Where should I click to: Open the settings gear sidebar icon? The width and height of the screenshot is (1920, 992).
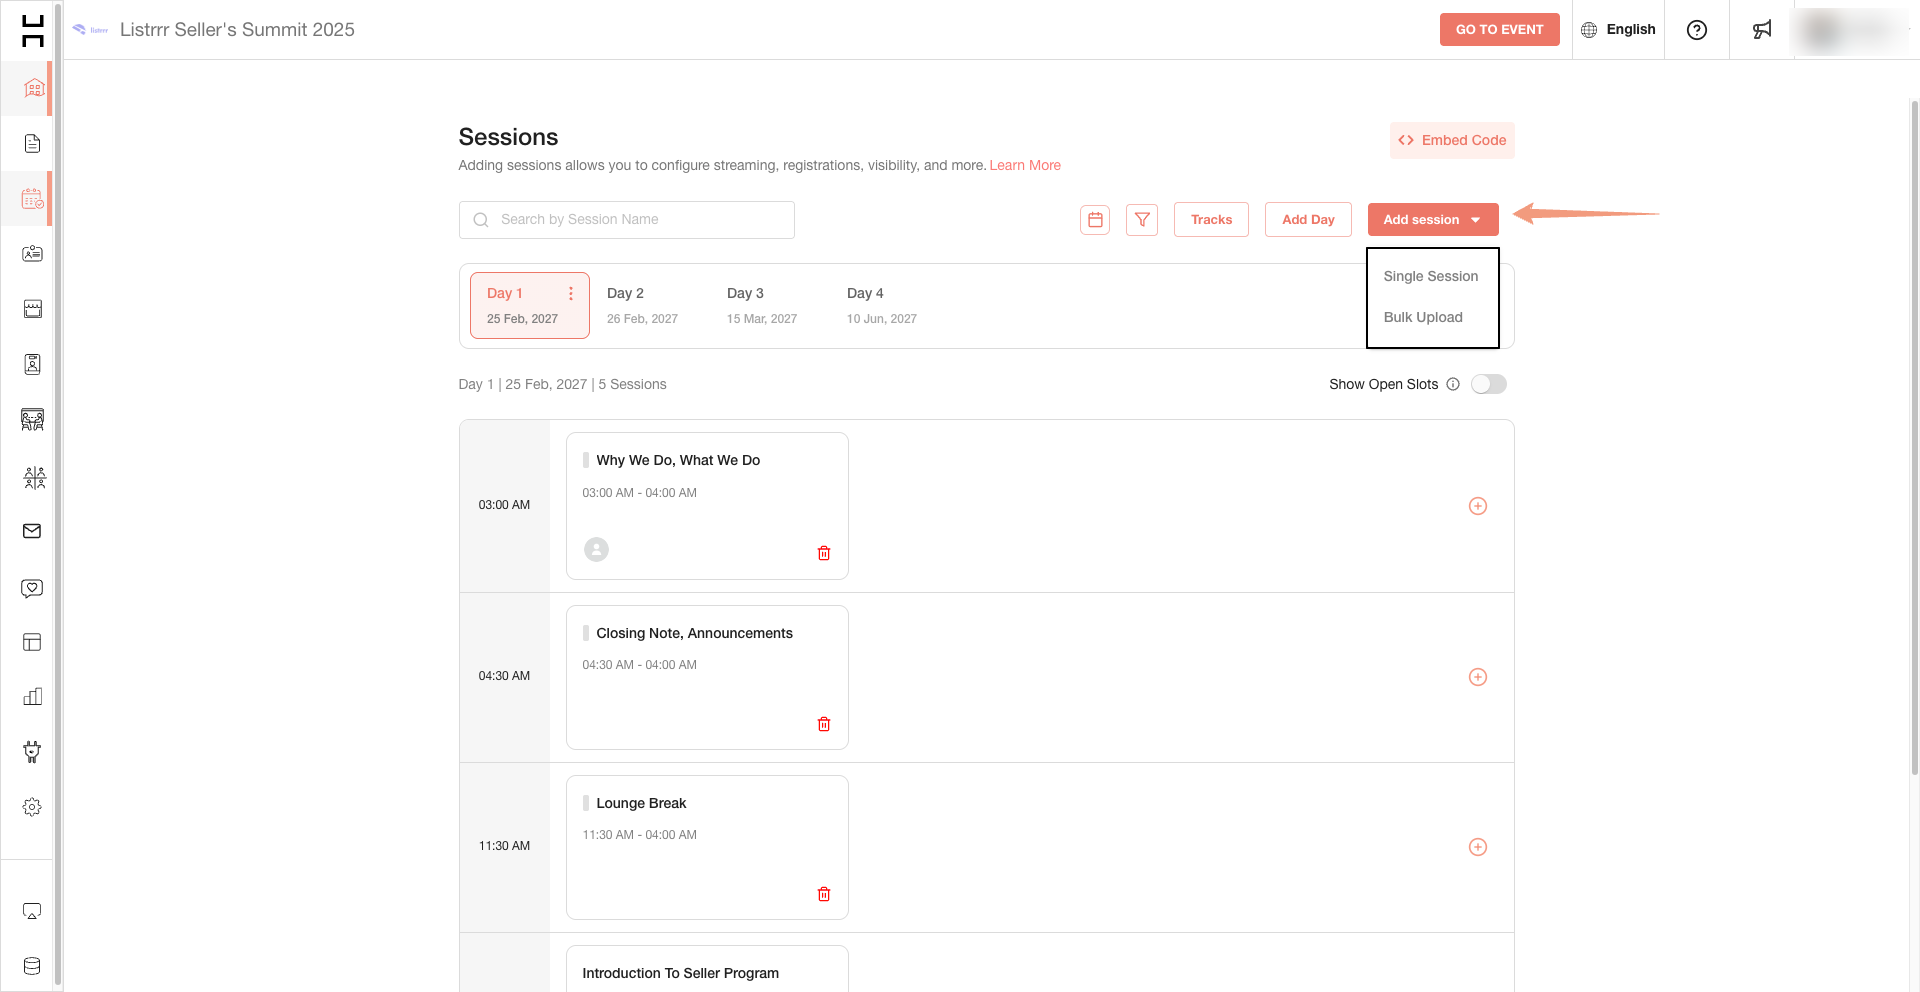tap(33, 807)
